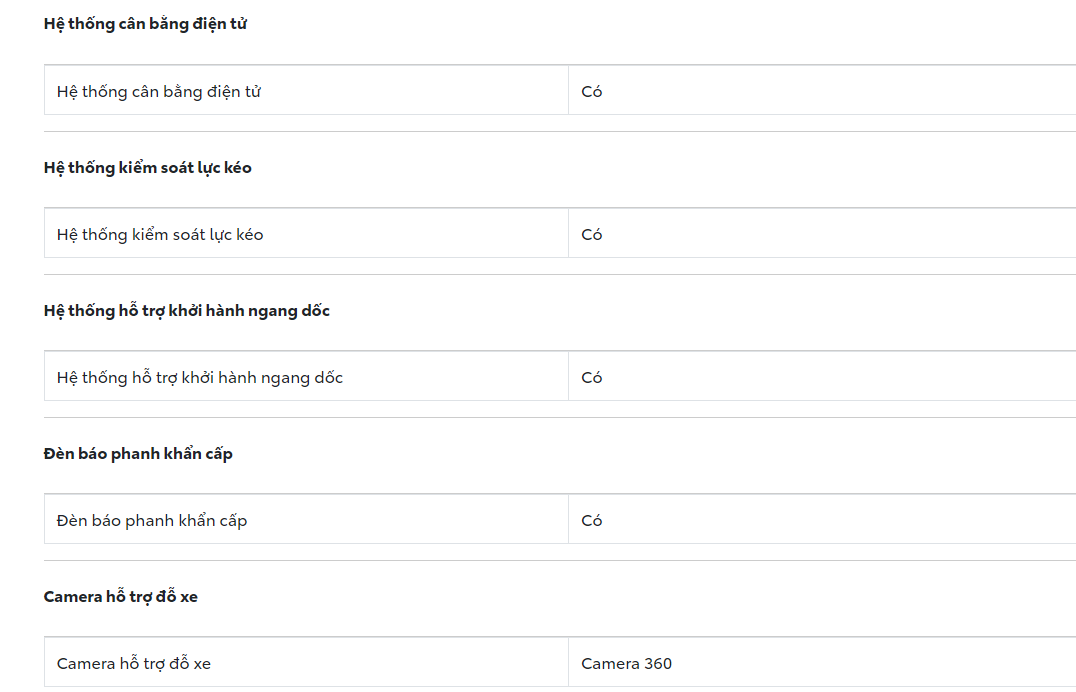The height and width of the screenshot is (692, 1076).
Task: Click the Có value for hỗ trợ khởi hành ngang dốc
Action: [x=592, y=378]
